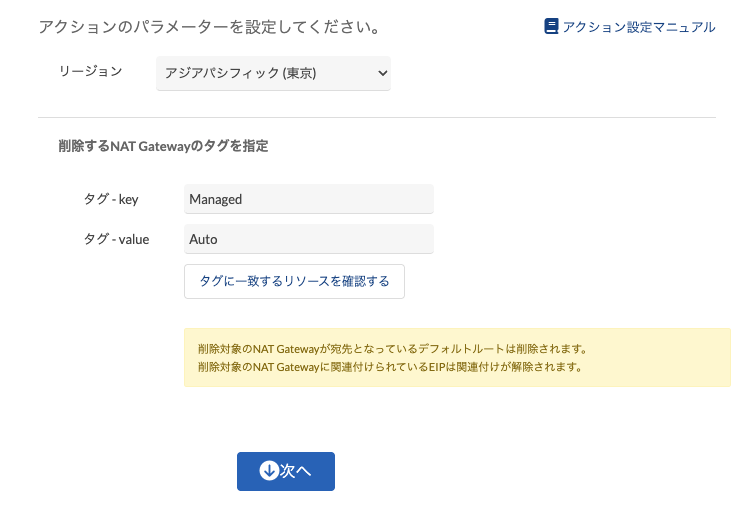732x519 pixels.
Task: Focus the タグ - key field containing Managed
Action: [309, 199]
